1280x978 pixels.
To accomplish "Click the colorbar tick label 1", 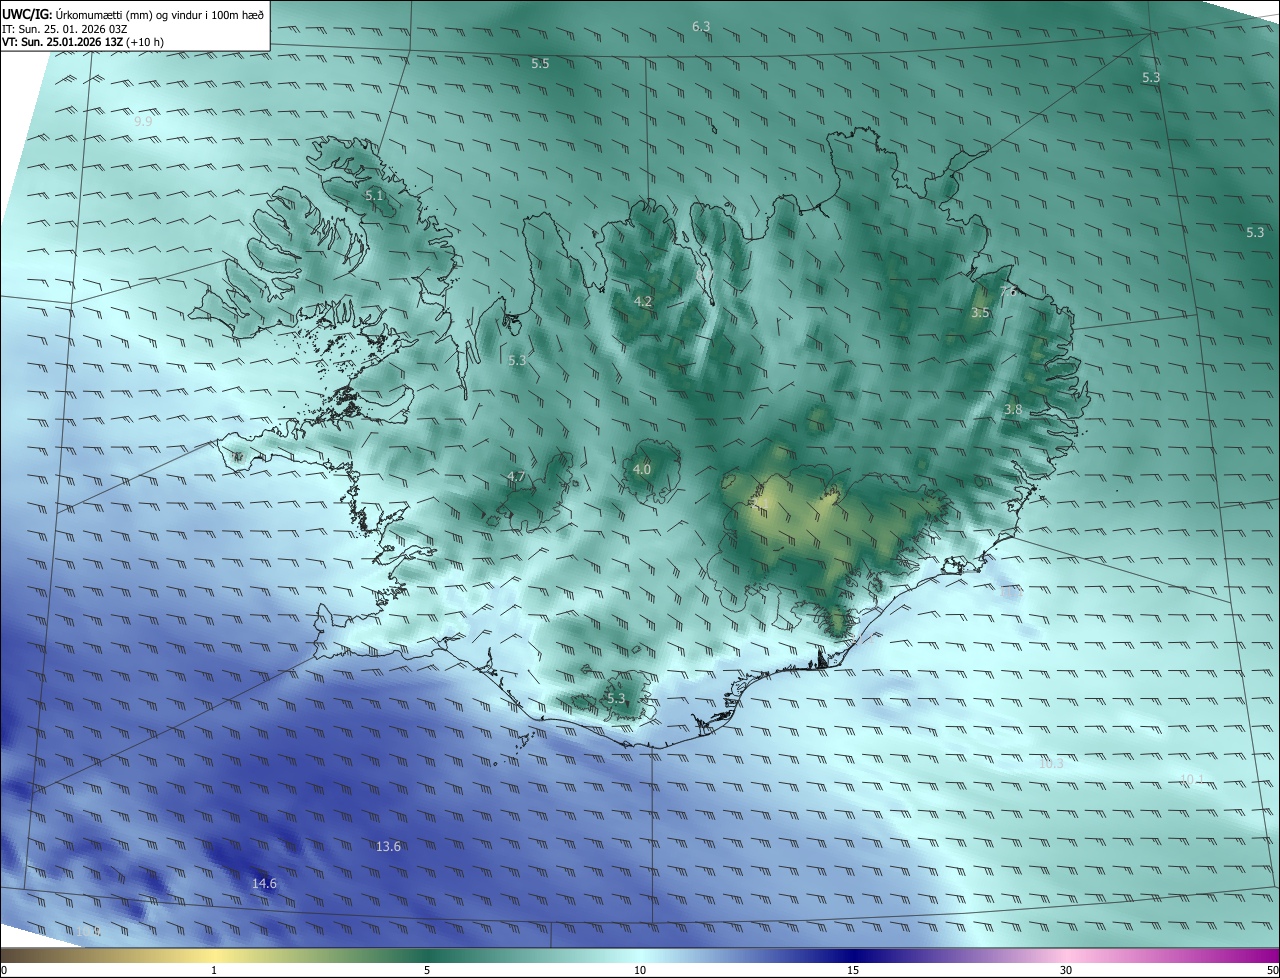I will click(214, 970).
